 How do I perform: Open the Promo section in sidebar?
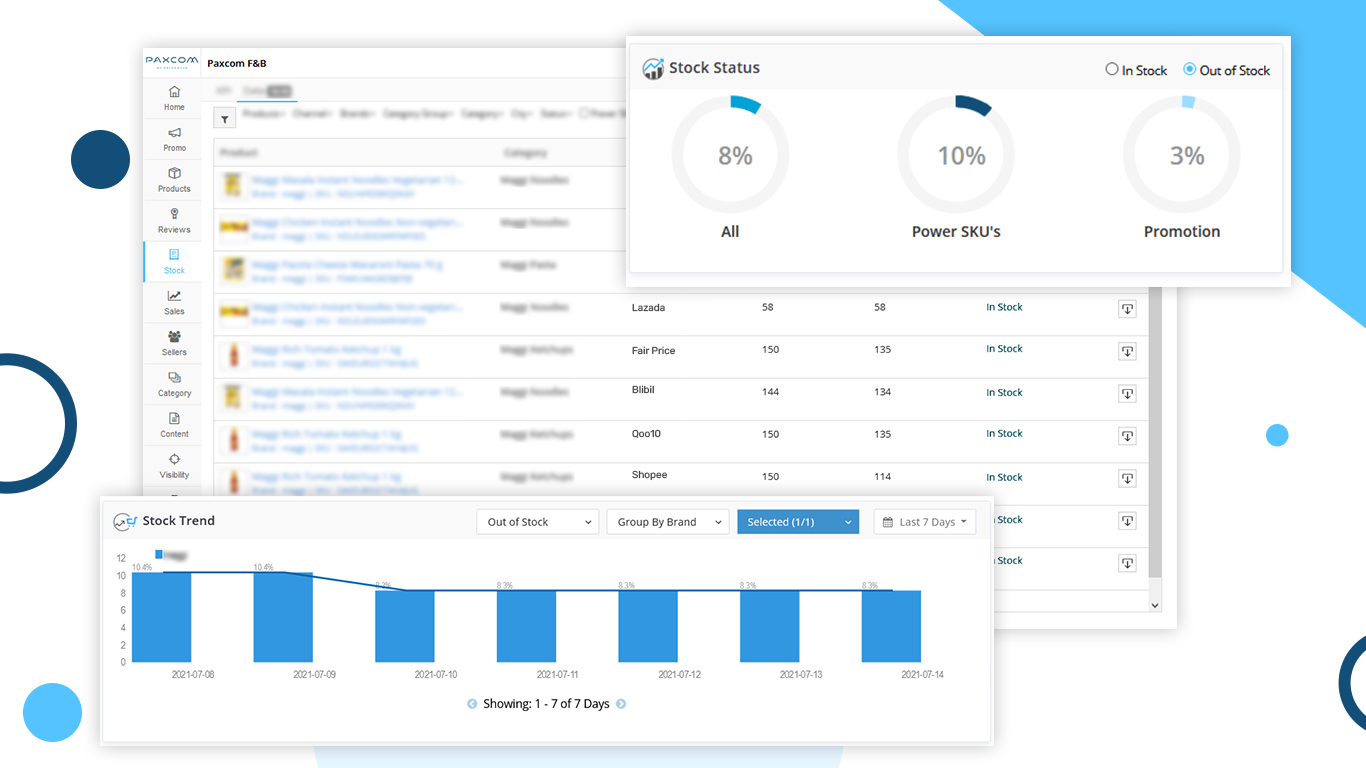coord(174,139)
